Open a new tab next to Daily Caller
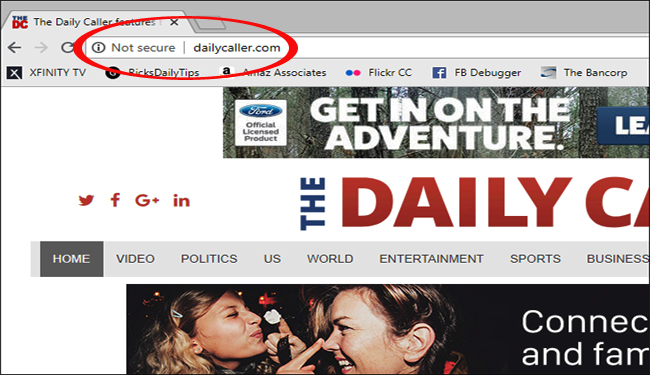Viewport: 650px width, 375px height. pos(211,24)
